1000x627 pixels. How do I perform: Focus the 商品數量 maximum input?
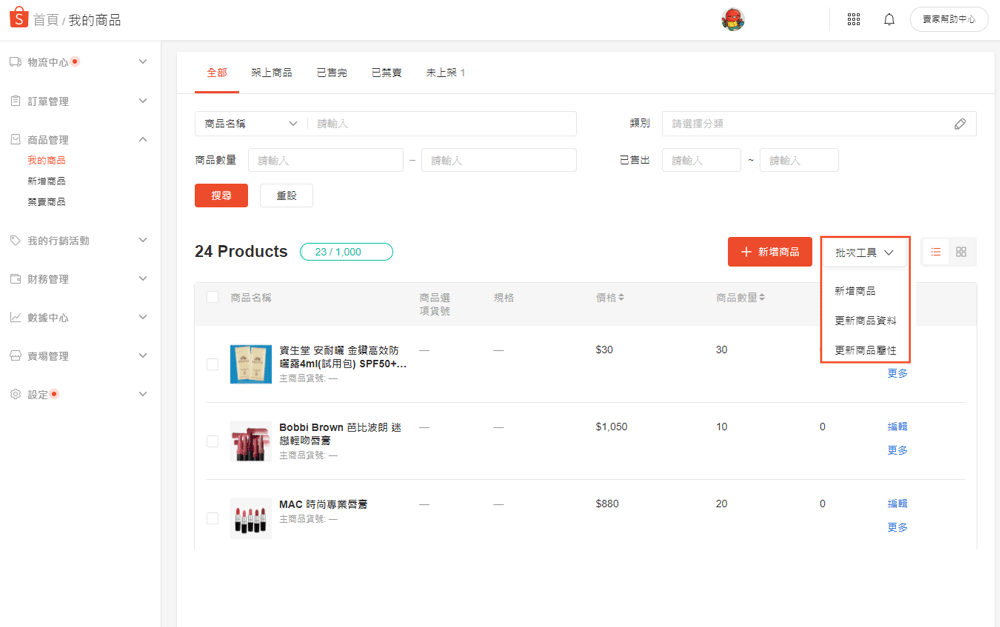click(499, 160)
